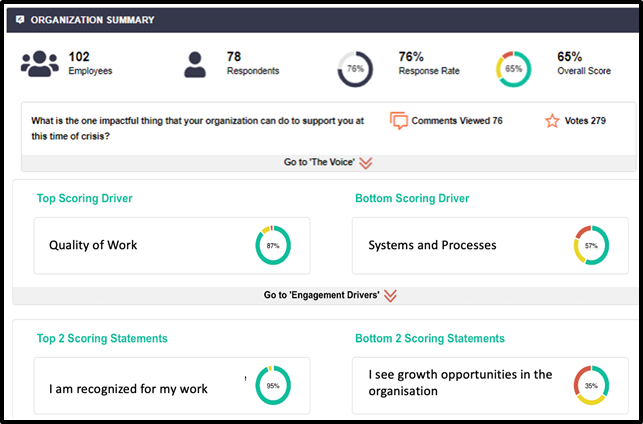This screenshot has height=424, width=643.
Task: Click the 'Comments Viewed 76' text
Action: pos(457,121)
